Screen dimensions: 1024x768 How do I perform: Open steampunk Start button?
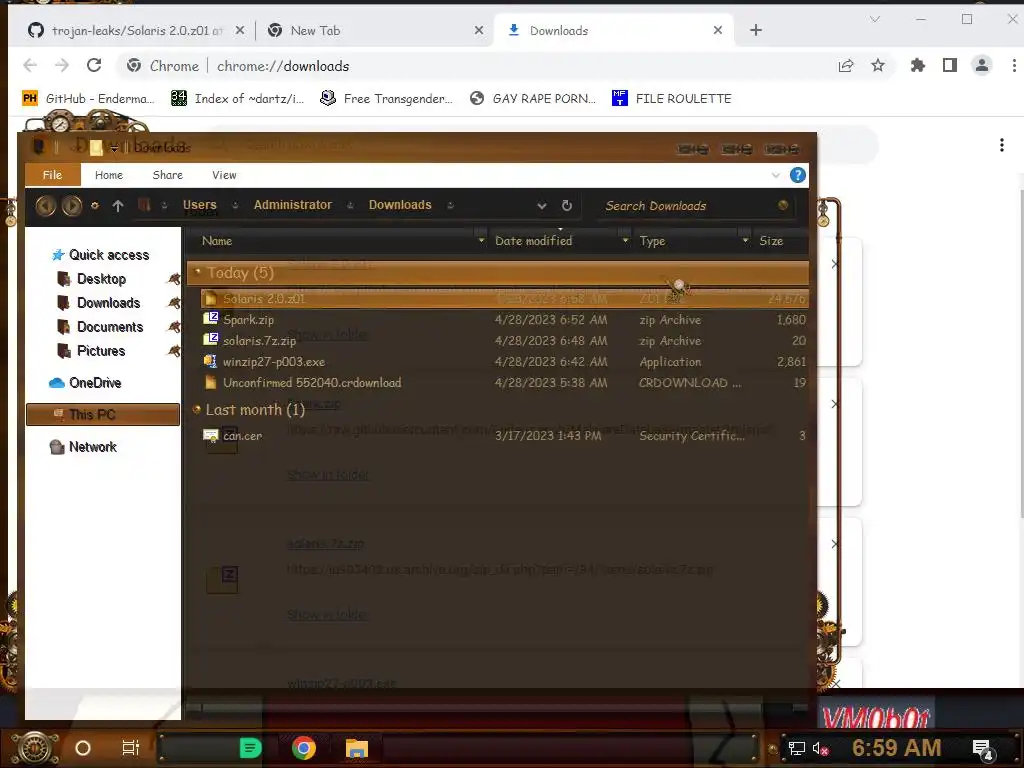[x=35, y=748]
